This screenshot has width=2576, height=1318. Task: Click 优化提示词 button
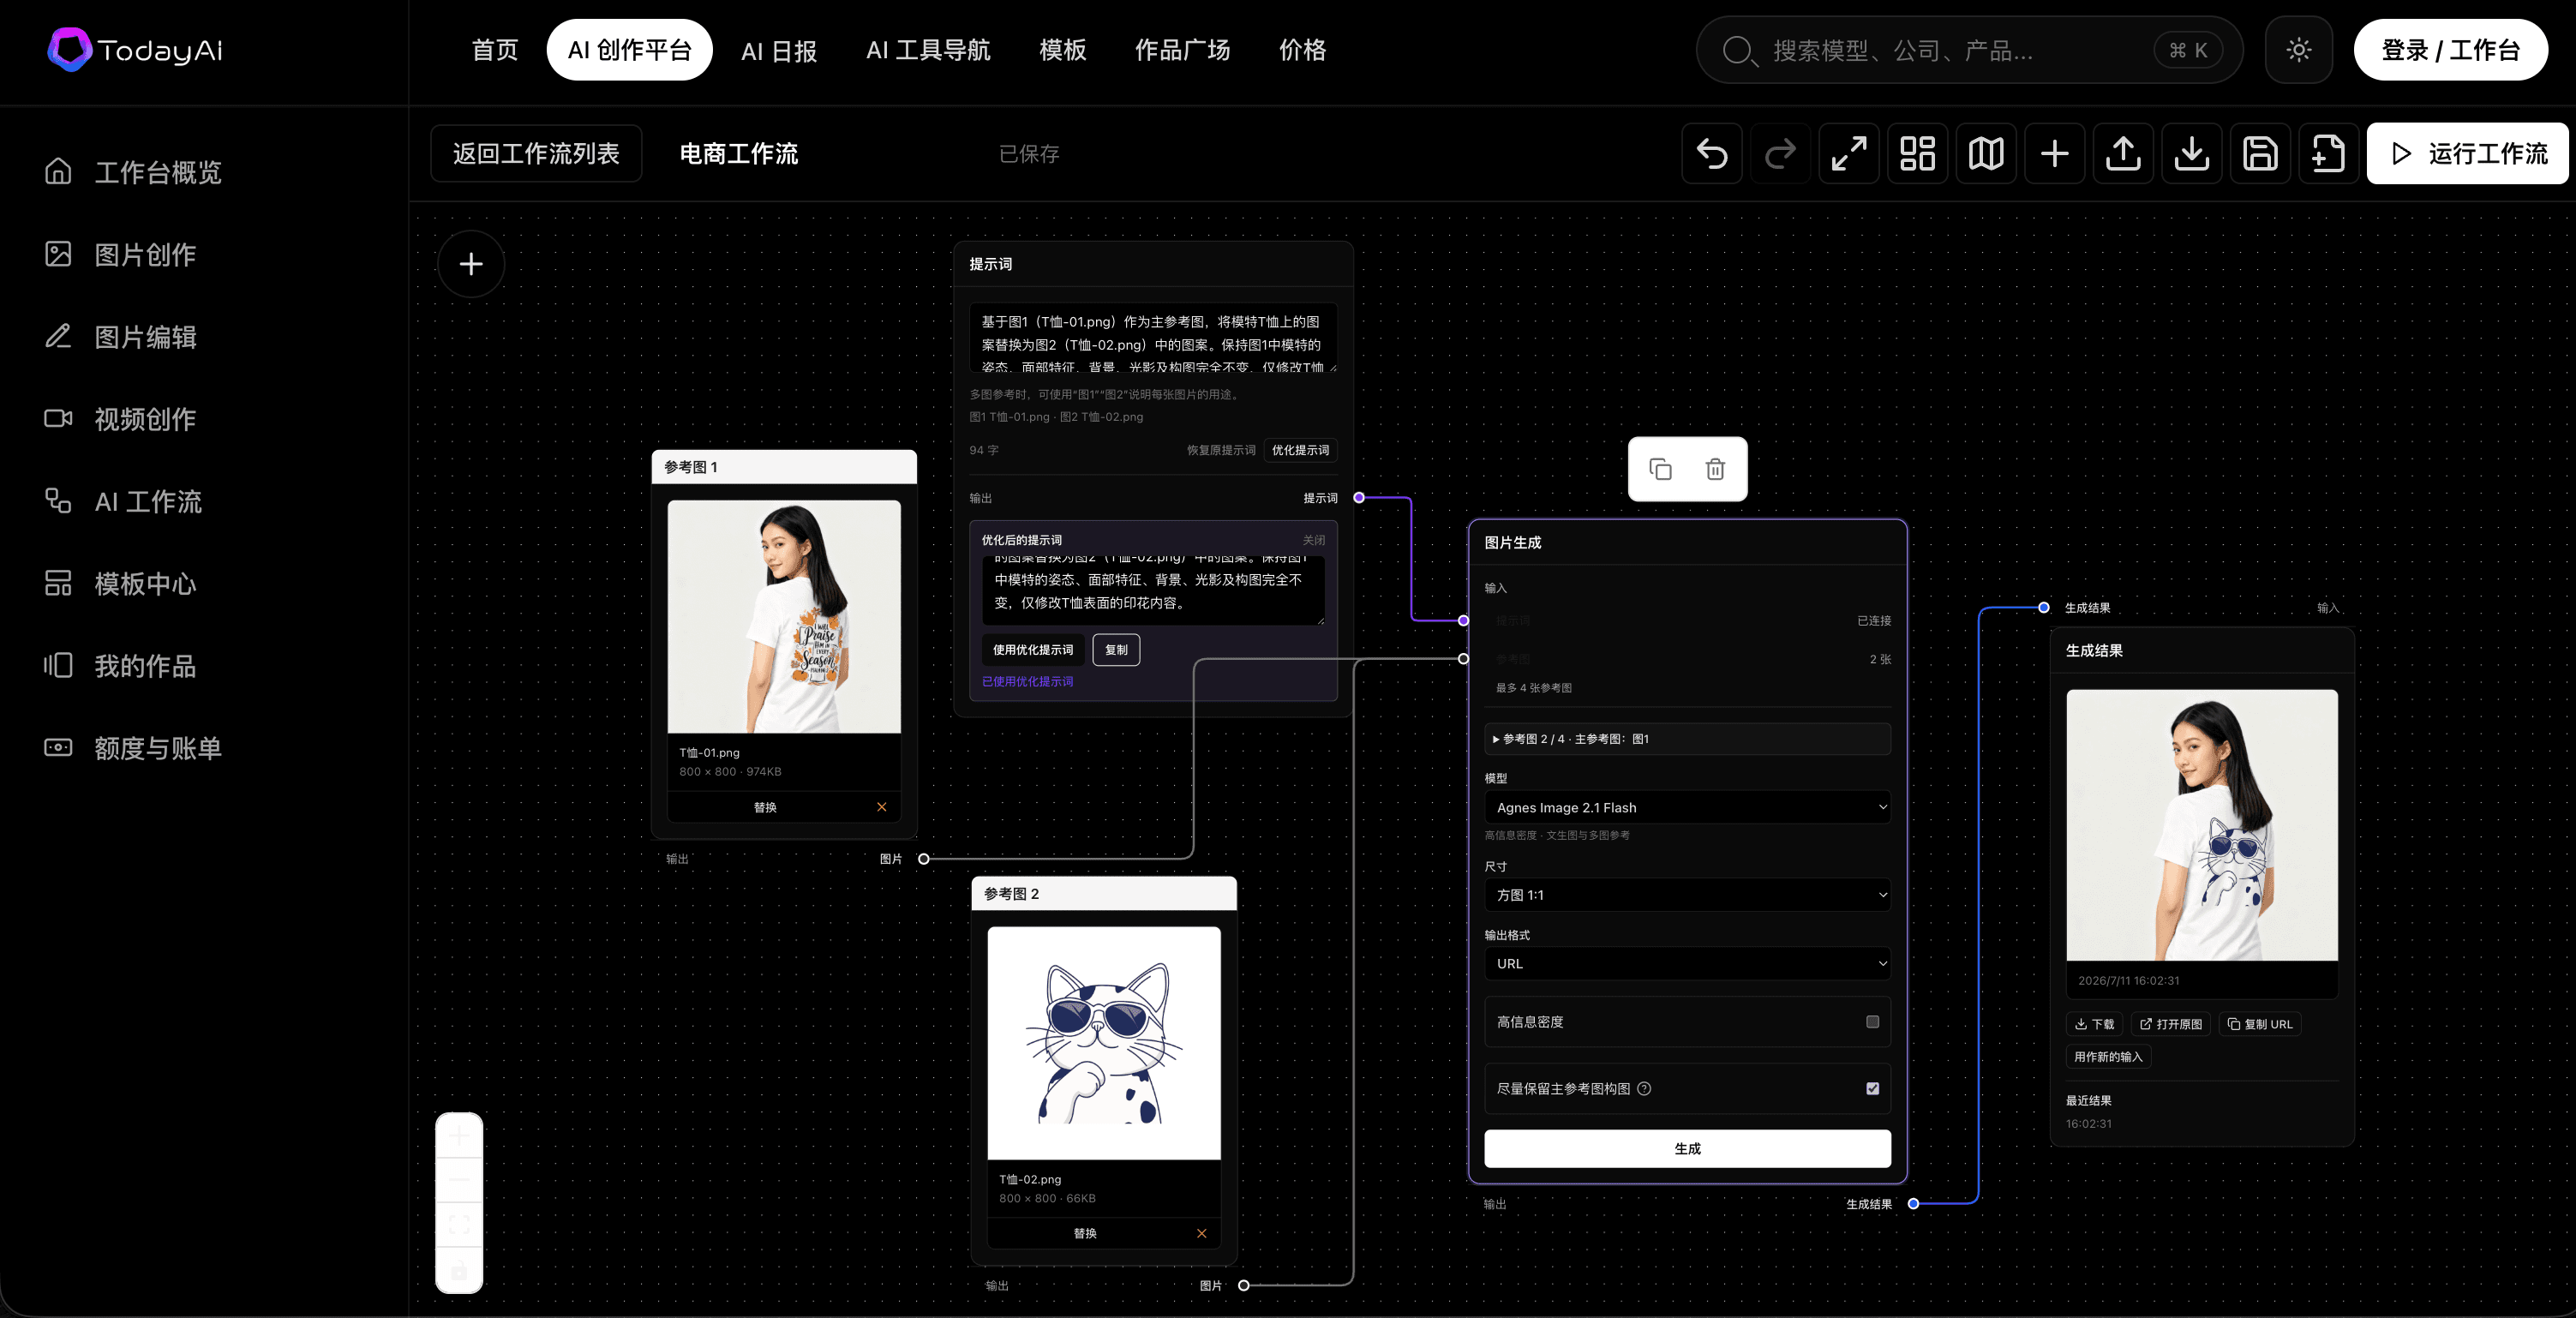pyautogui.click(x=1300, y=450)
